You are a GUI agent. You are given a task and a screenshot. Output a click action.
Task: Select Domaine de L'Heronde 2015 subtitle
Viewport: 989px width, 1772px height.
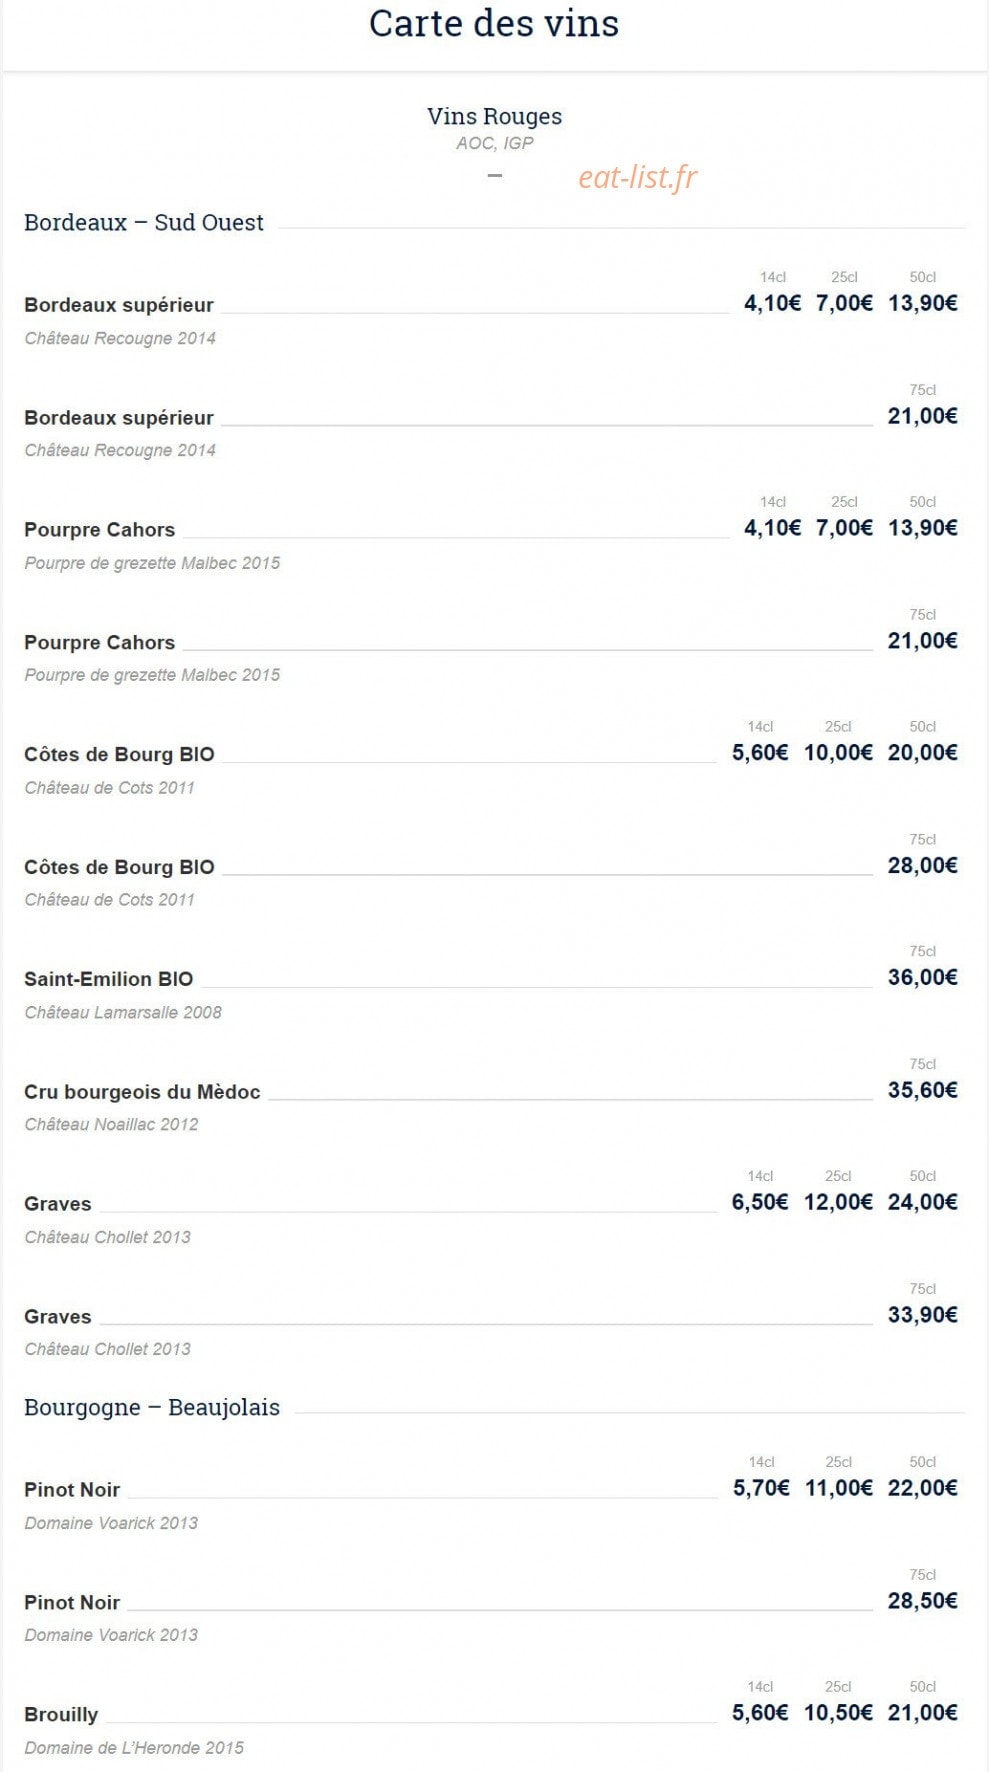(x=134, y=1747)
